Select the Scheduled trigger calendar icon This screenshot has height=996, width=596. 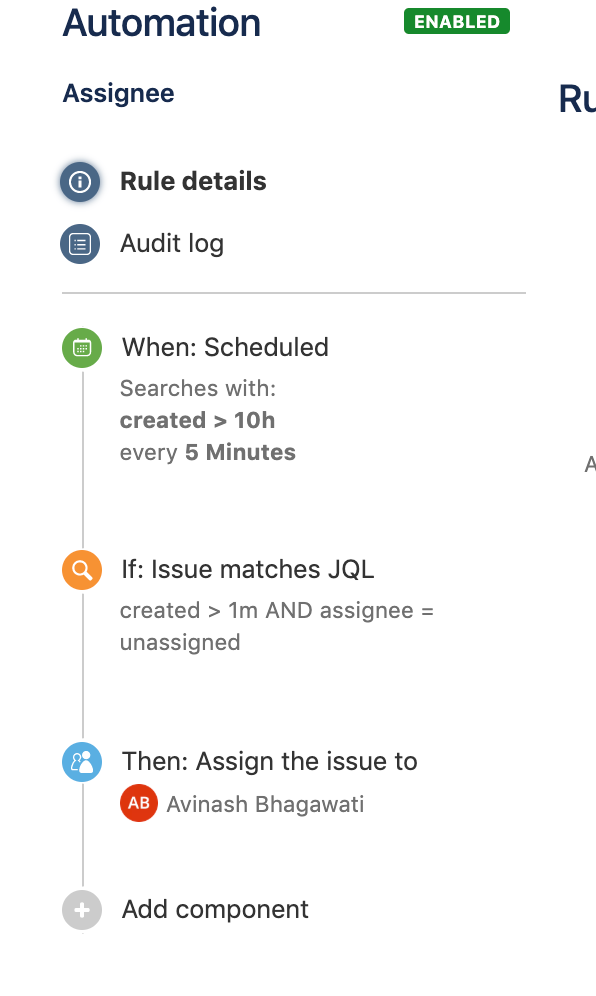[81, 348]
